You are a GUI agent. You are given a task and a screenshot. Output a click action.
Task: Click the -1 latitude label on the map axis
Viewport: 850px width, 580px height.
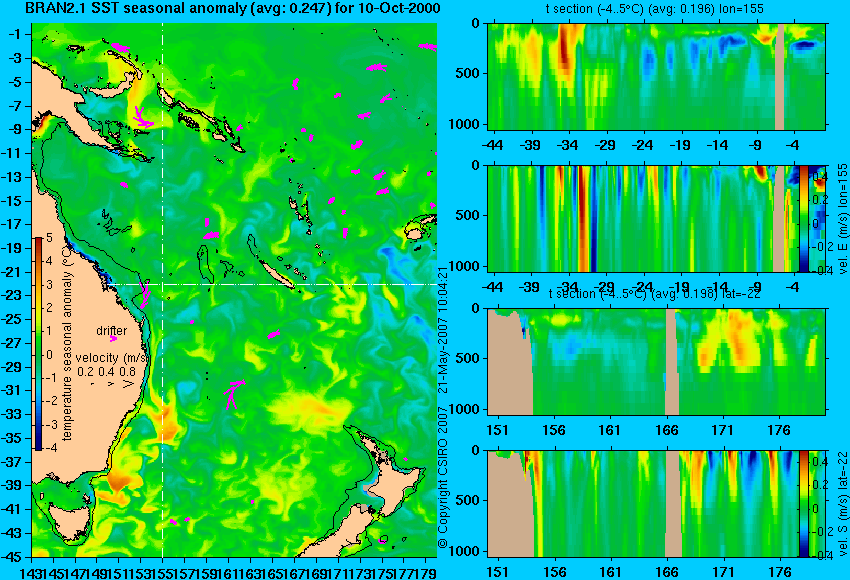[x=14, y=34]
